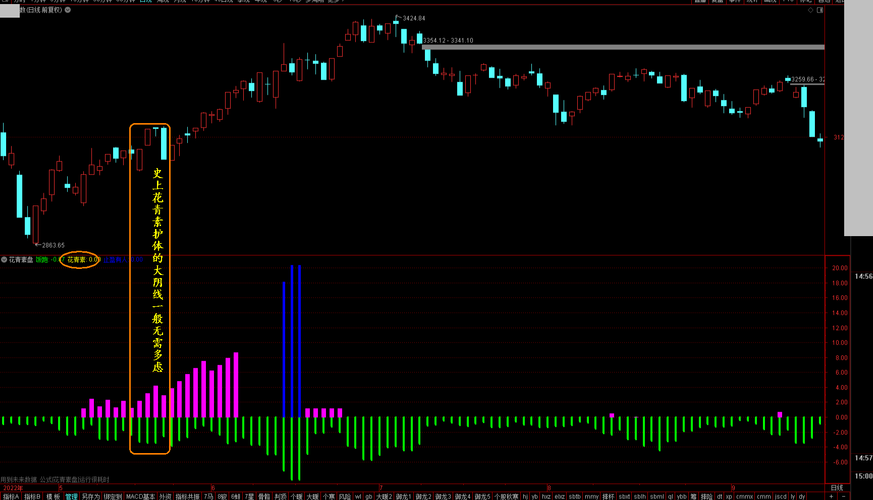Select the 7马 indicator tab
Image resolution: width=873 pixels, height=500 pixels.
(x=208, y=496)
